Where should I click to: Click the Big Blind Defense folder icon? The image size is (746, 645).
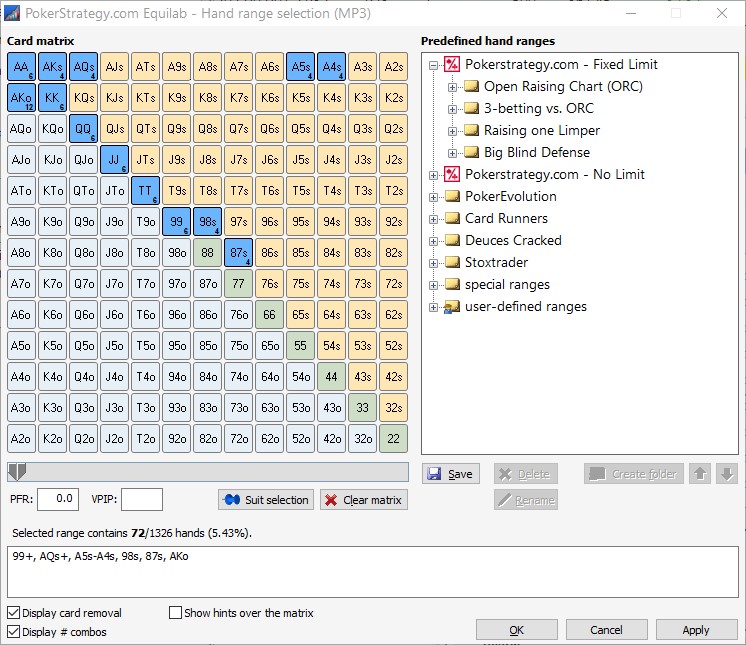pyautogui.click(x=471, y=152)
